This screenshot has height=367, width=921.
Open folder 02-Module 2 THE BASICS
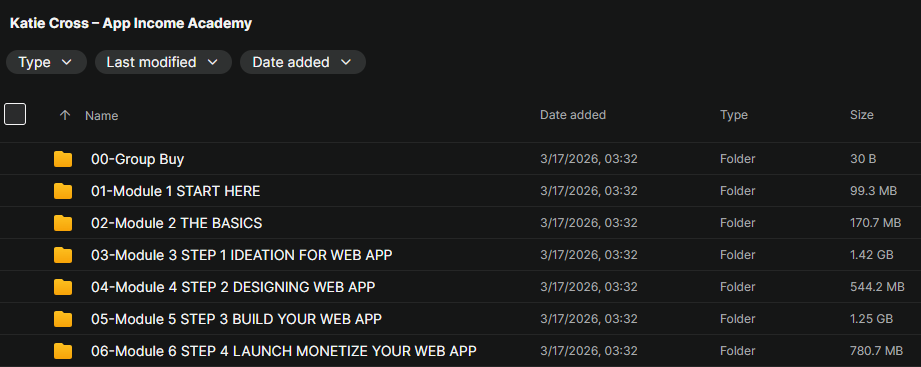pyautogui.click(x=177, y=223)
